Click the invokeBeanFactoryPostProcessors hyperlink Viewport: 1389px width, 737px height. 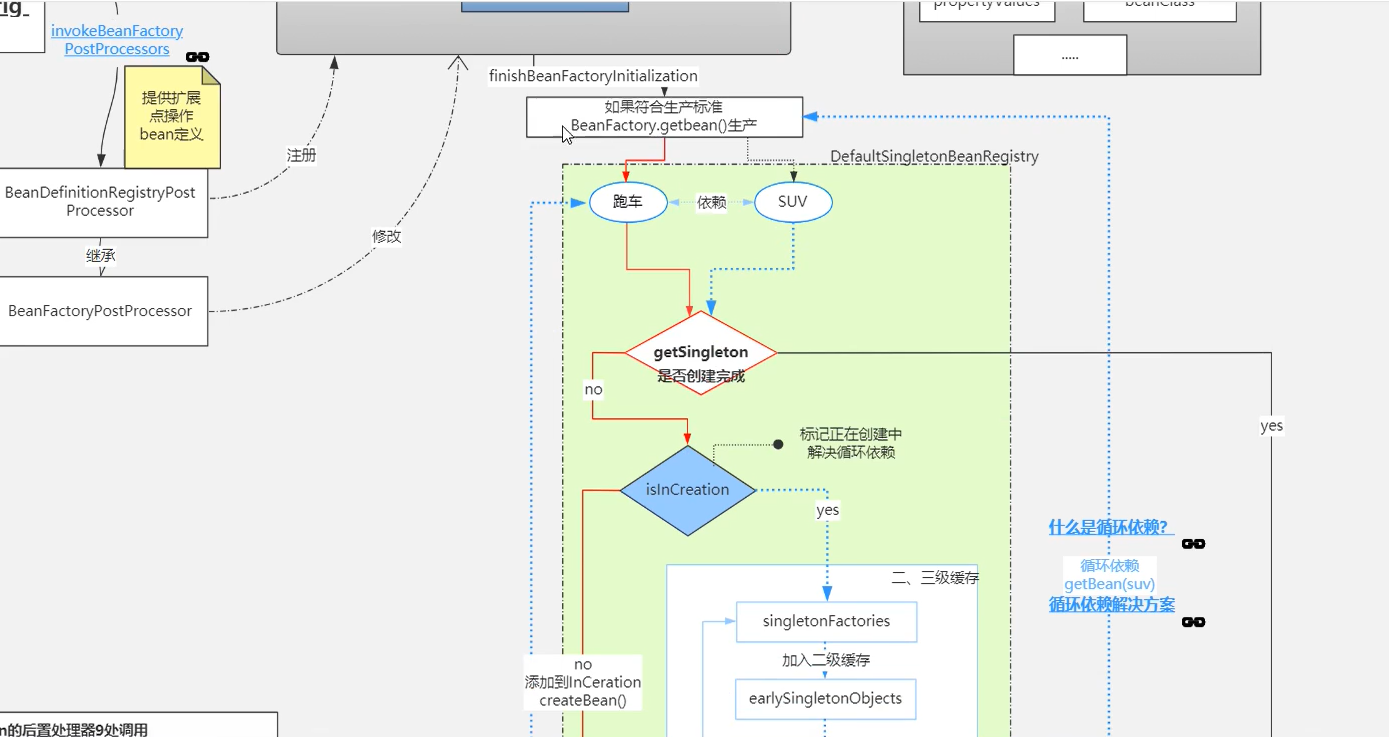tap(117, 39)
